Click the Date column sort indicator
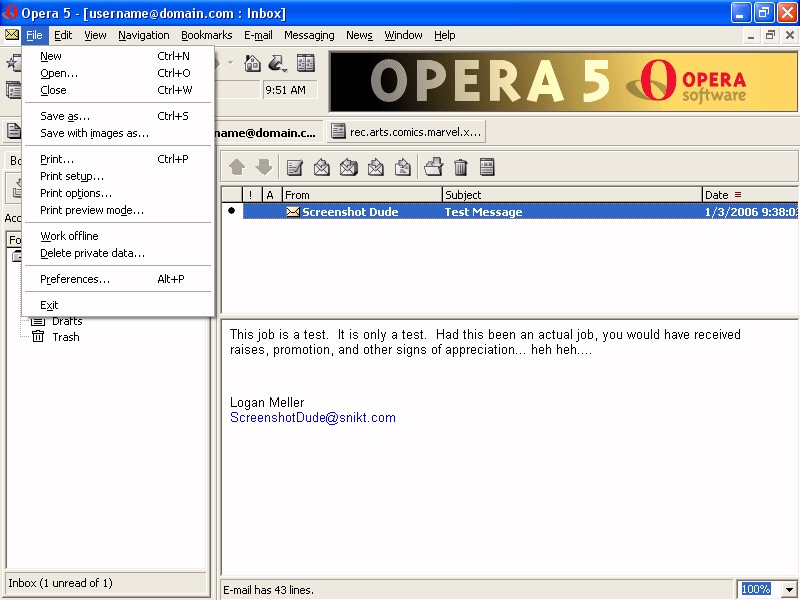The image size is (800, 600). [738, 194]
